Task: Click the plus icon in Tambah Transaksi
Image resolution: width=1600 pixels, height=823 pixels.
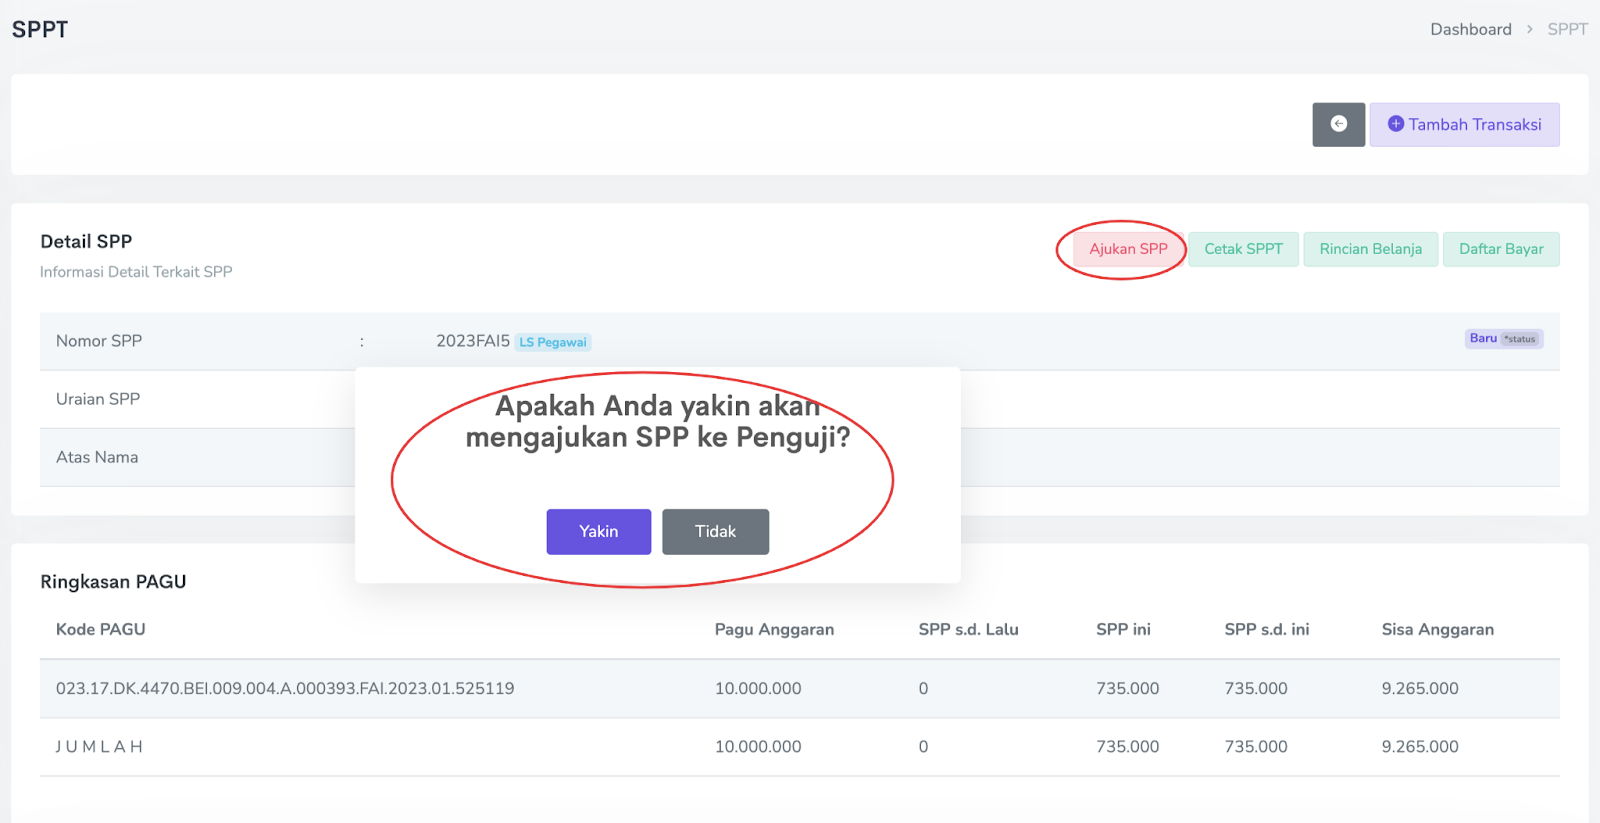Action: coord(1396,124)
